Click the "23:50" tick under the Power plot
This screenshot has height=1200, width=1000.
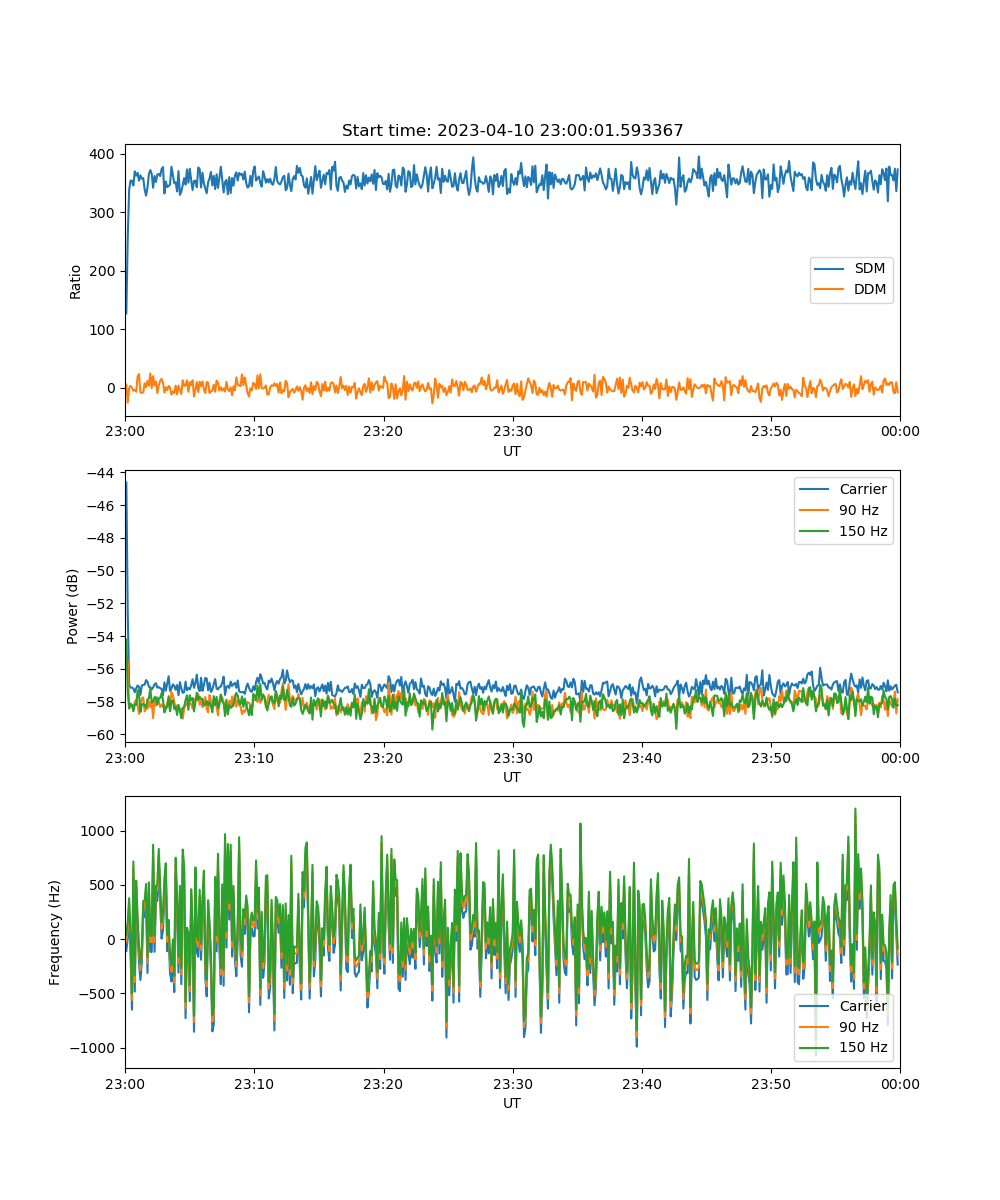pyautogui.click(x=770, y=758)
